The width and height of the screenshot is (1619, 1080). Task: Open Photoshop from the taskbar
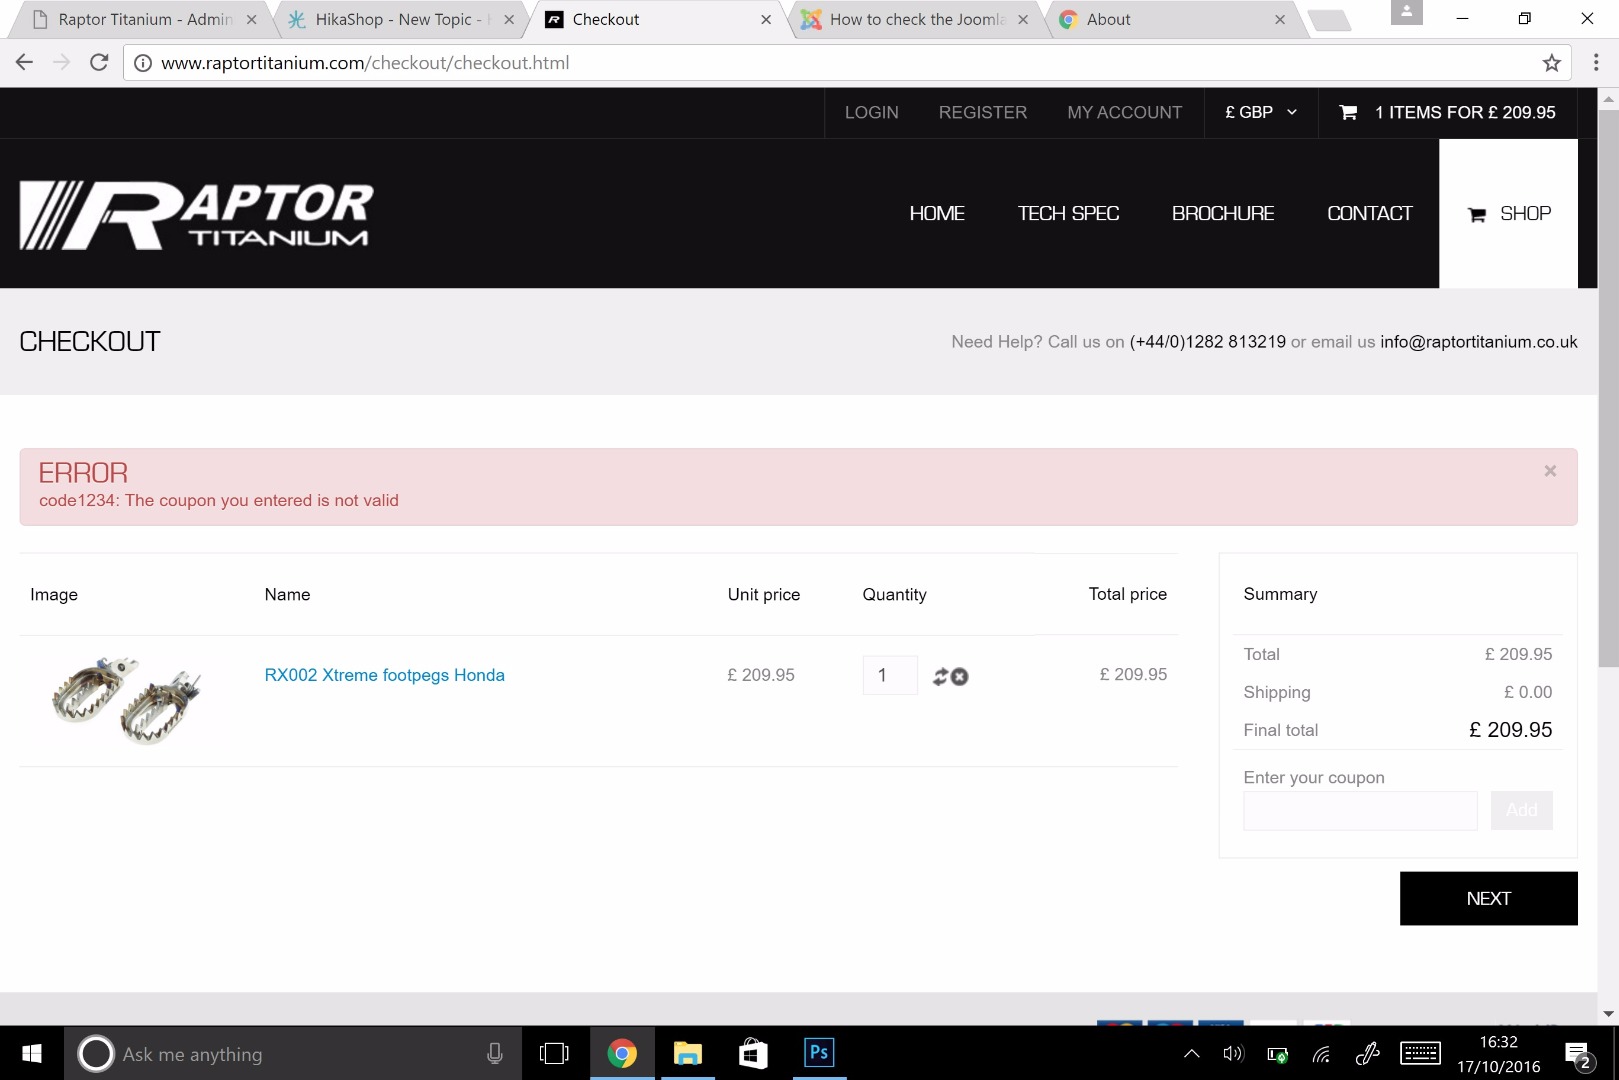coord(819,1053)
